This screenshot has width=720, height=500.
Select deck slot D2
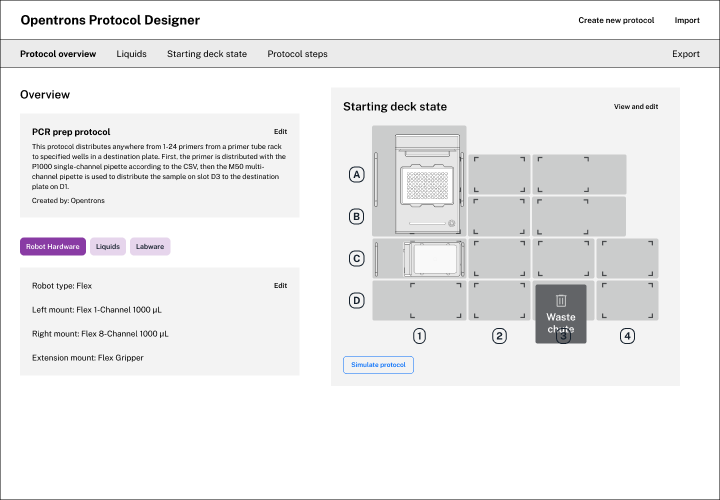pyautogui.click(x=499, y=301)
